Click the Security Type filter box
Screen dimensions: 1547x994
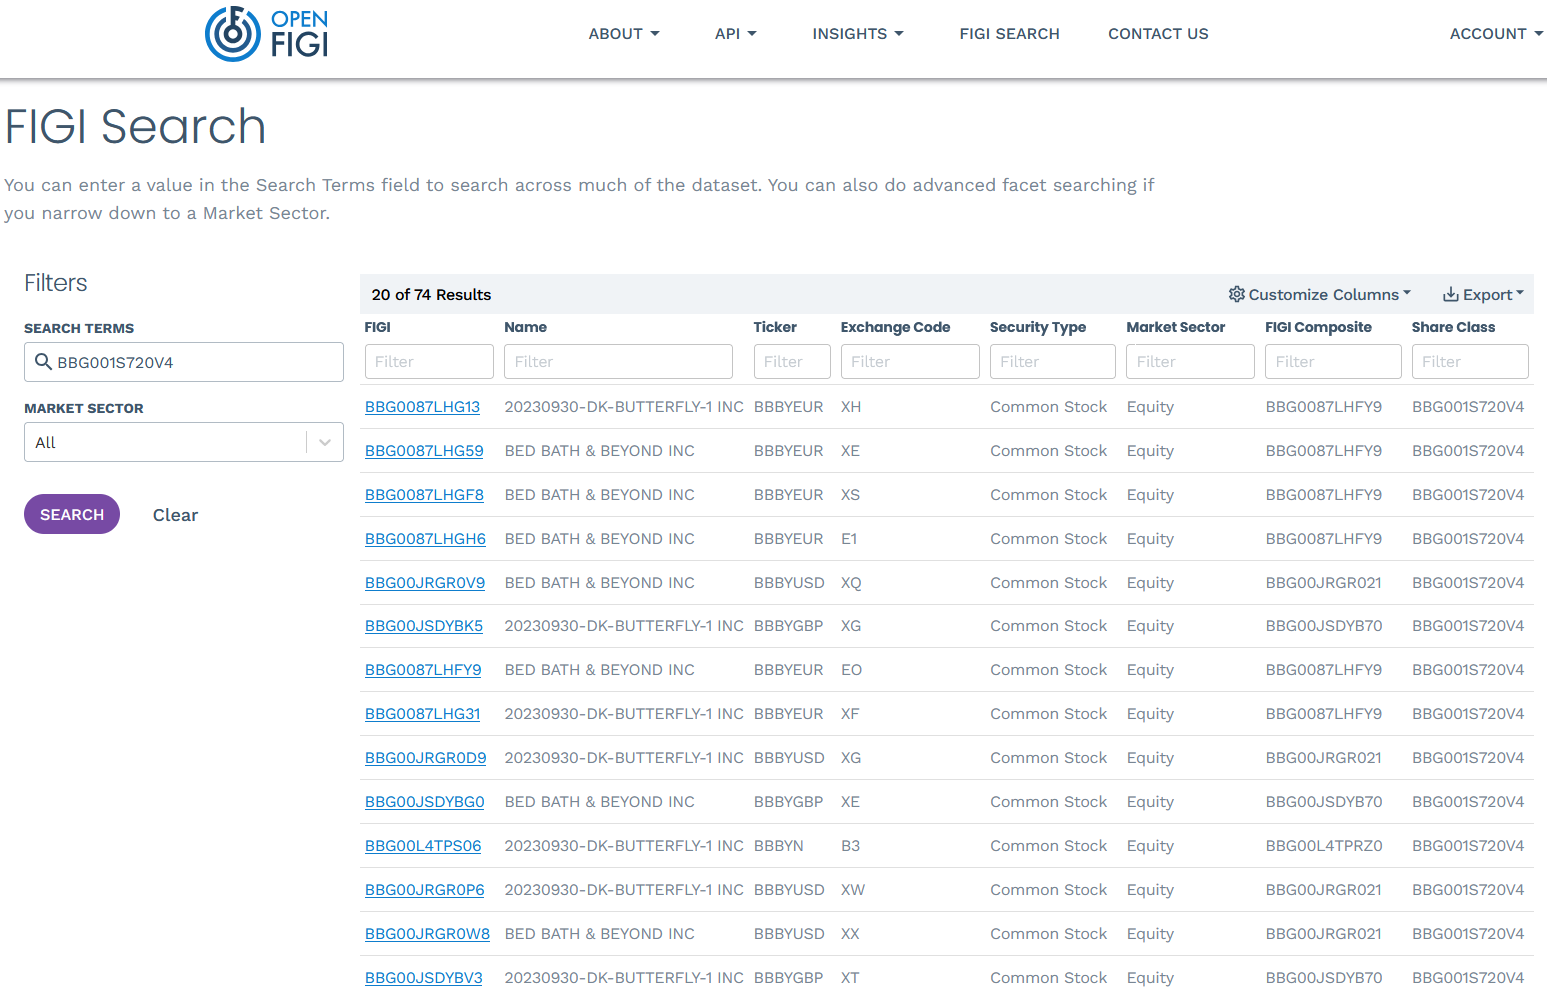[x=1053, y=361]
